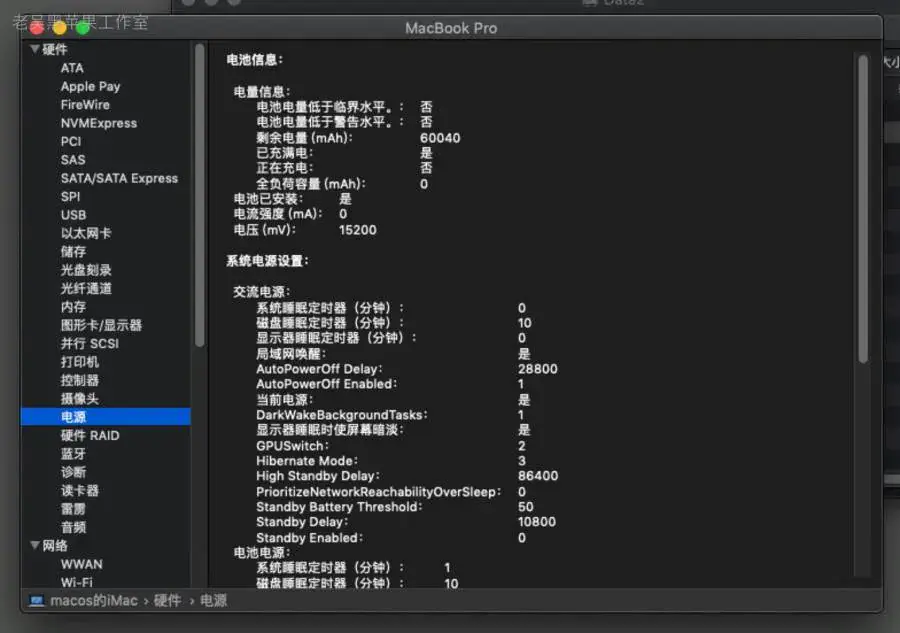Image resolution: width=900 pixels, height=633 pixels.
Task: Click the computer icon in path bar
Action: [37, 601]
